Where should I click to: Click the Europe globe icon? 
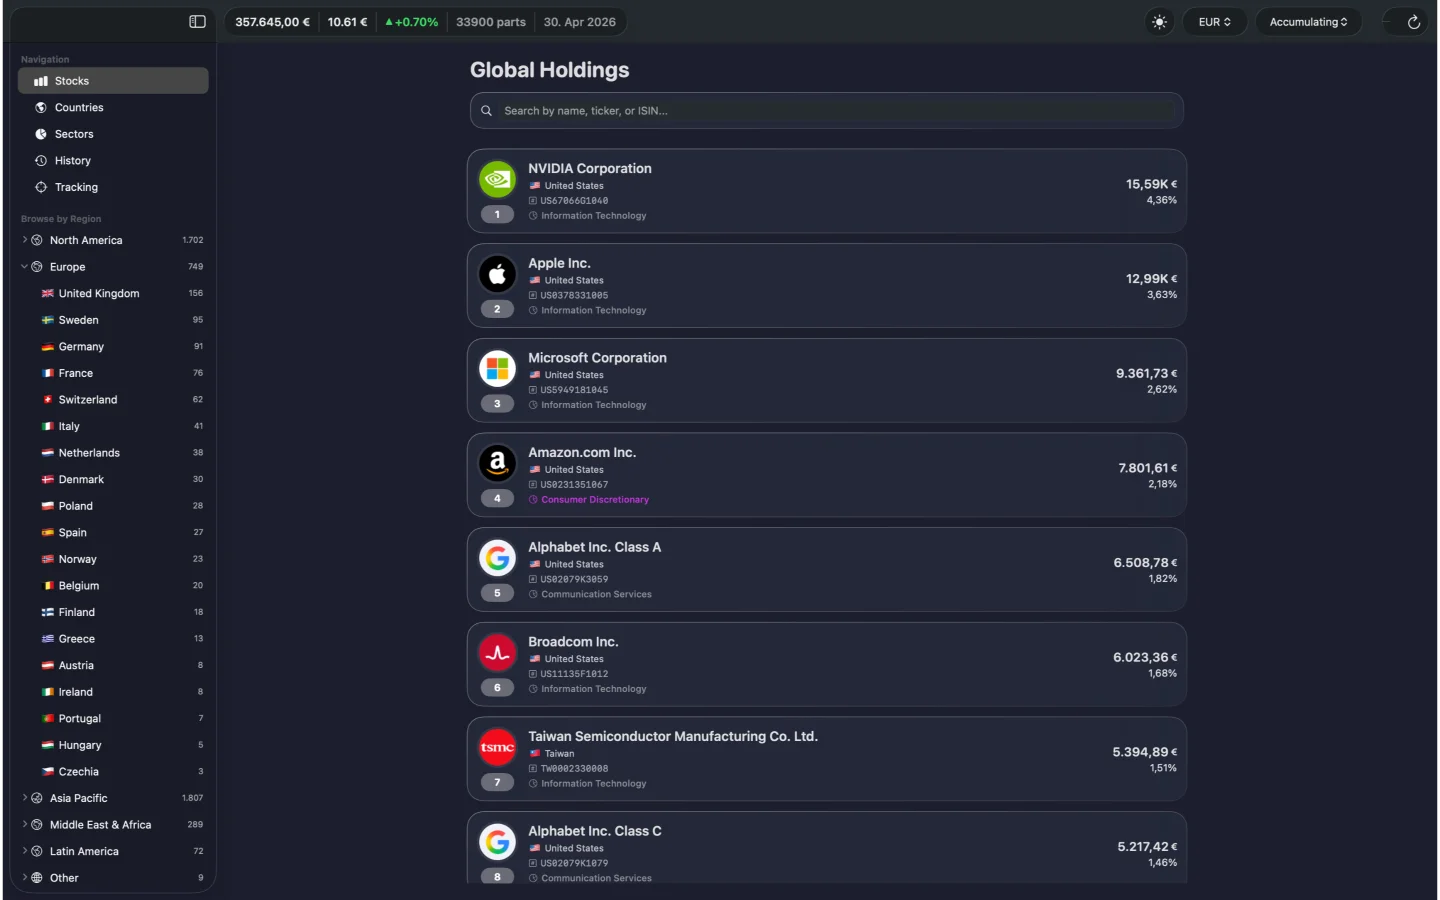[37, 267]
